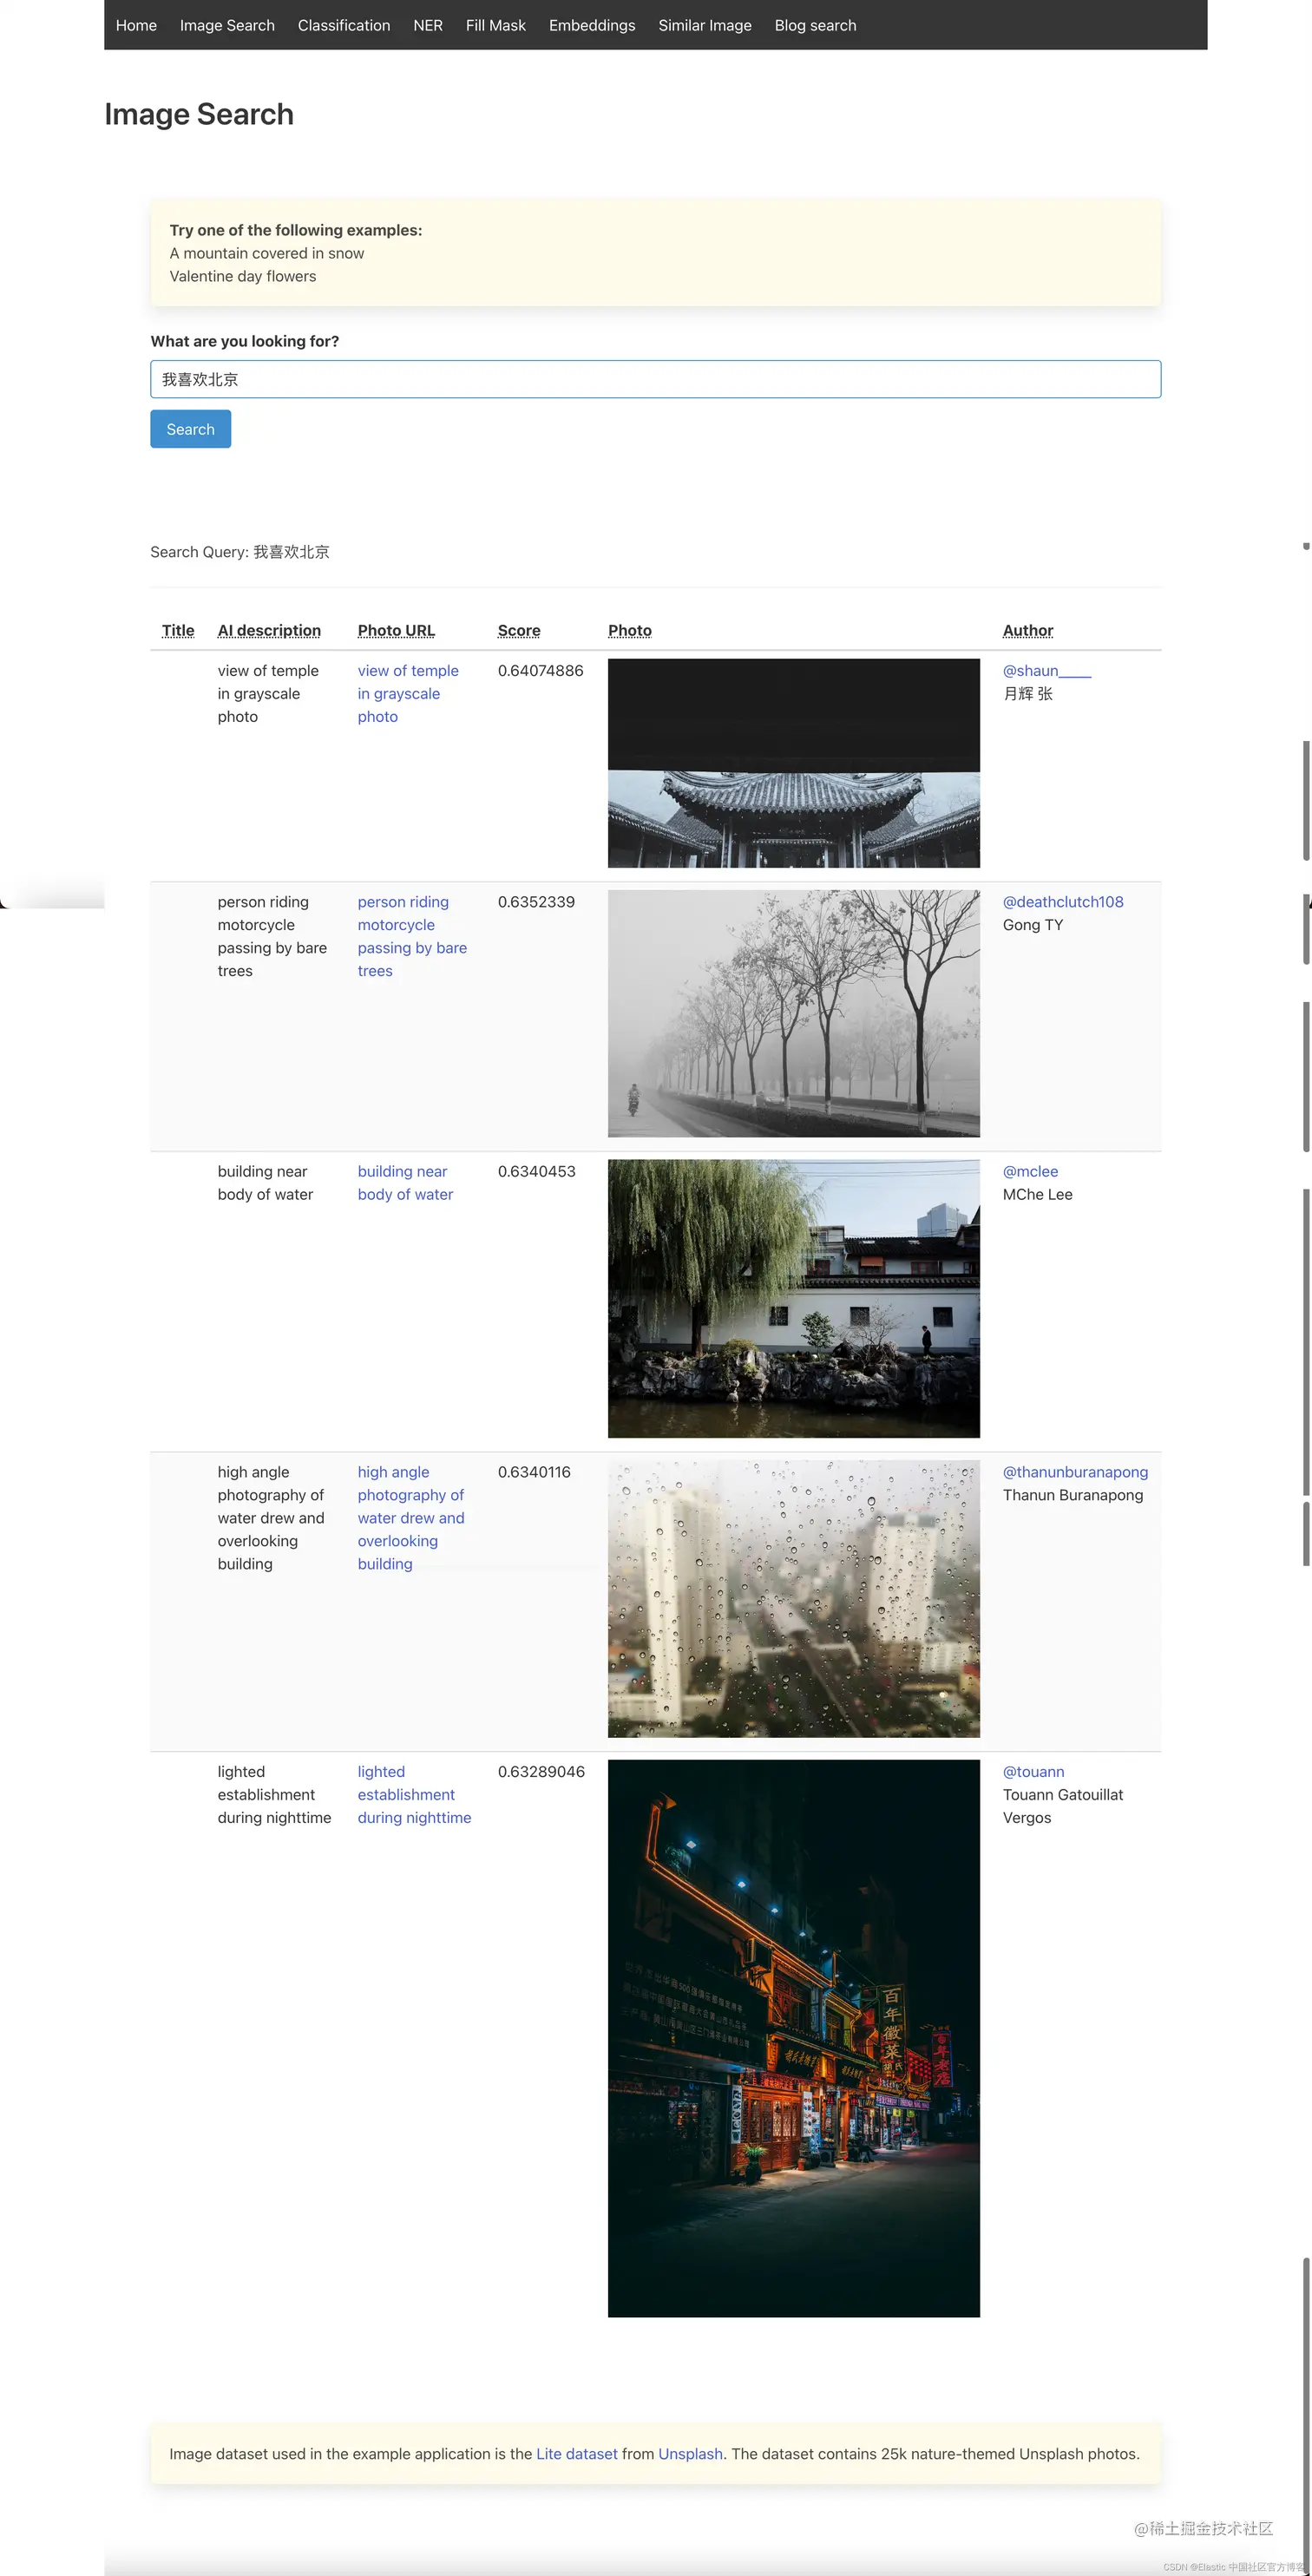
Task: Open the Home nav item
Action: [x=136, y=25]
